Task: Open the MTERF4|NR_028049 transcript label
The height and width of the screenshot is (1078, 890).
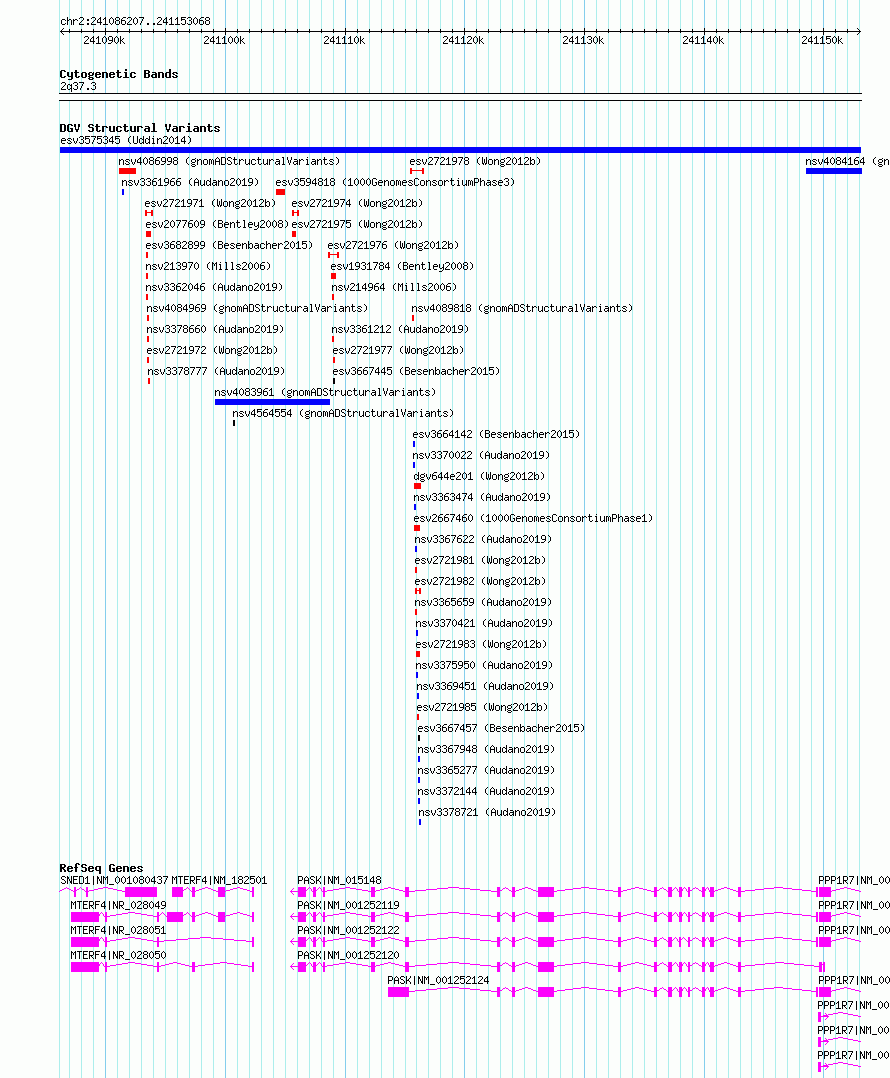Action: [x=118, y=905]
